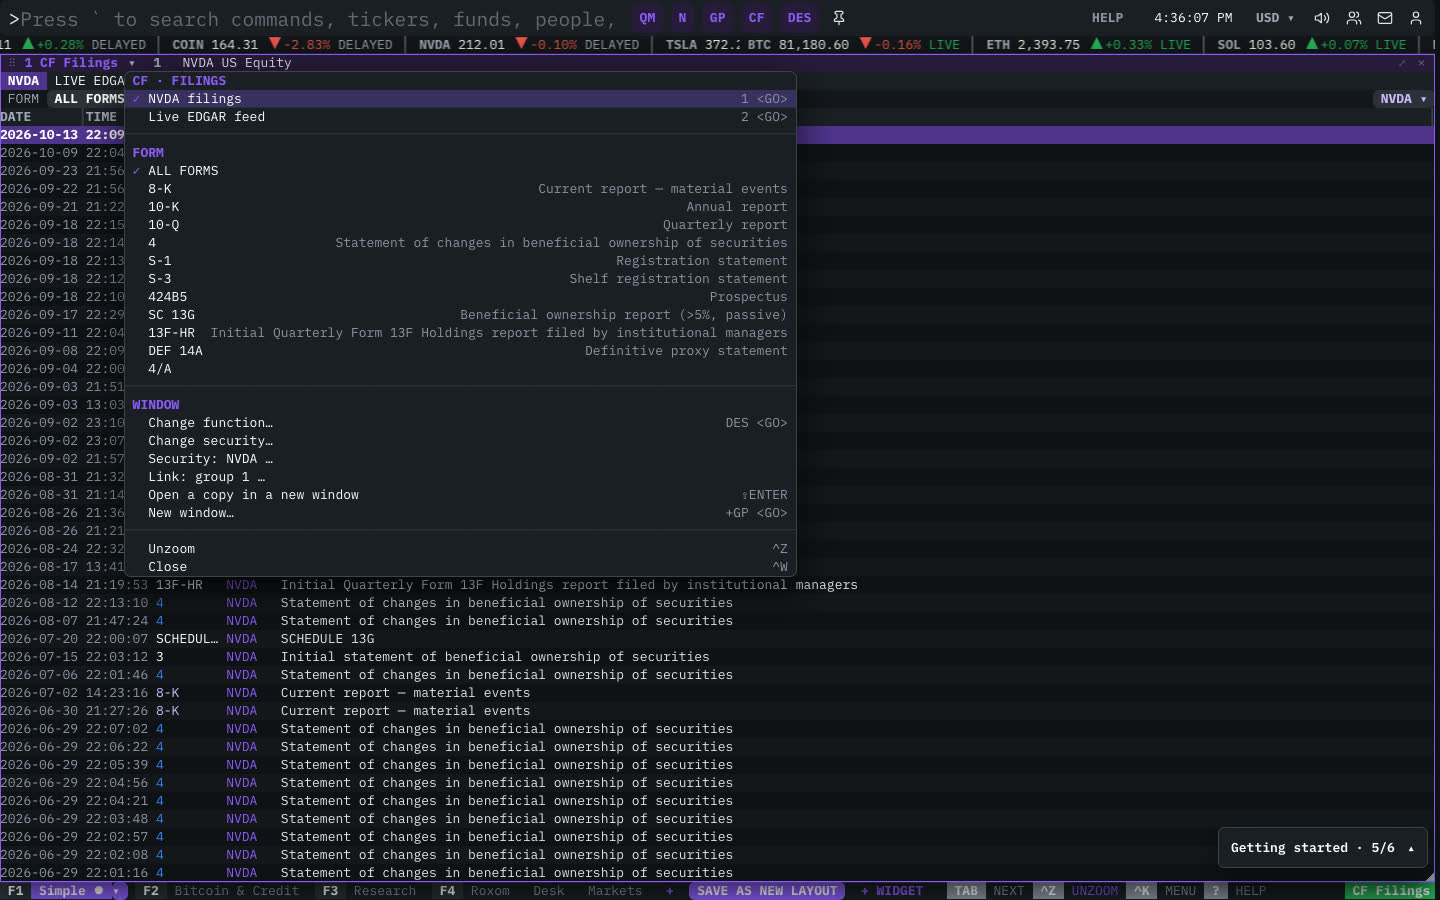The image size is (1440, 900).
Task: Switch to the F2 Bitcoin & Credit layout tab
Action: pyautogui.click(x=221, y=891)
